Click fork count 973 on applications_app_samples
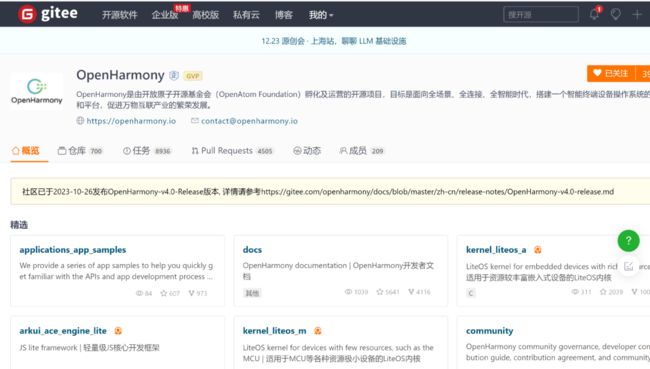Image resolution: width=650 pixels, height=369 pixels. (x=198, y=293)
